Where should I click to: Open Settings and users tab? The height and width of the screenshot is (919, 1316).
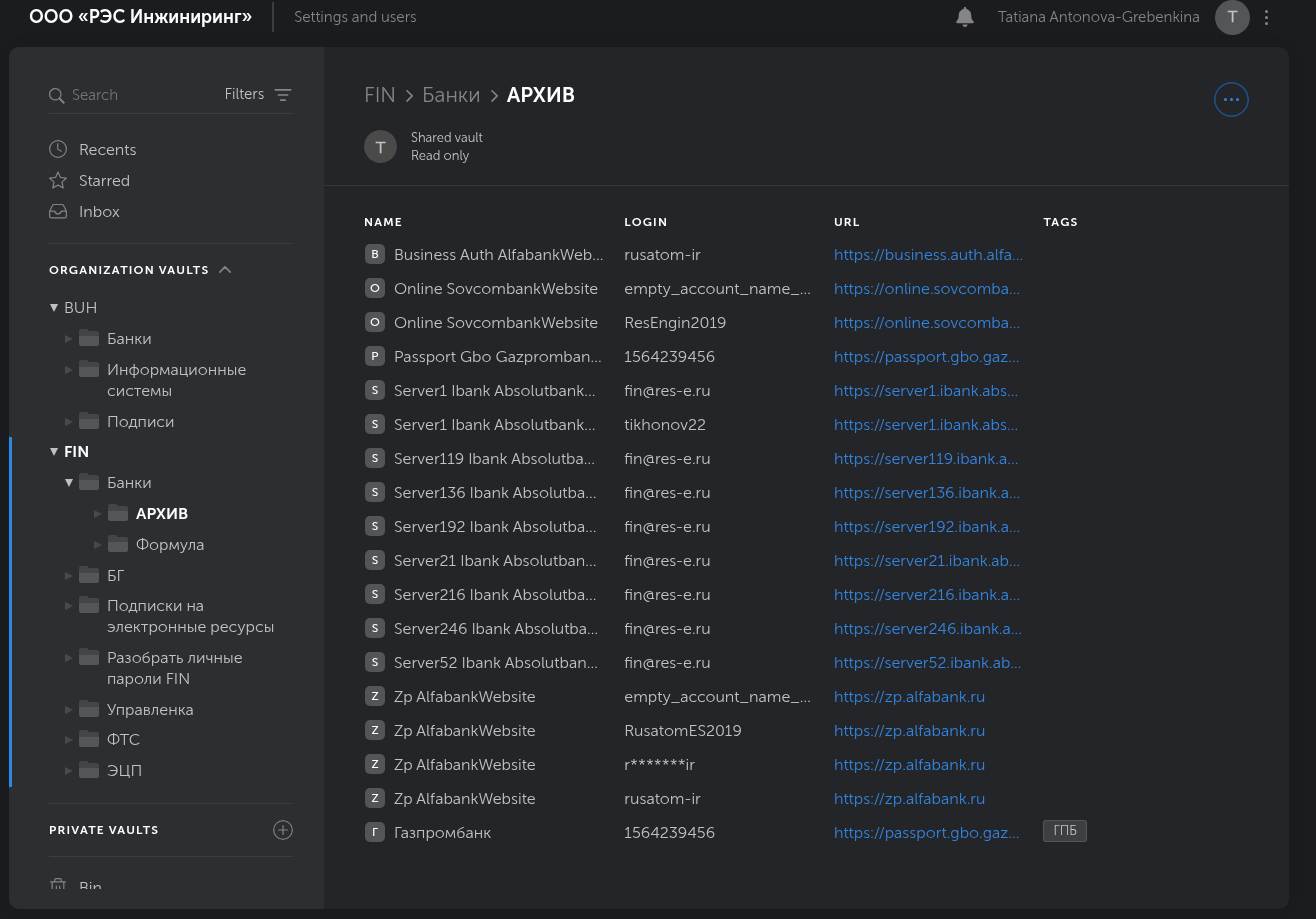coord(355,17)
